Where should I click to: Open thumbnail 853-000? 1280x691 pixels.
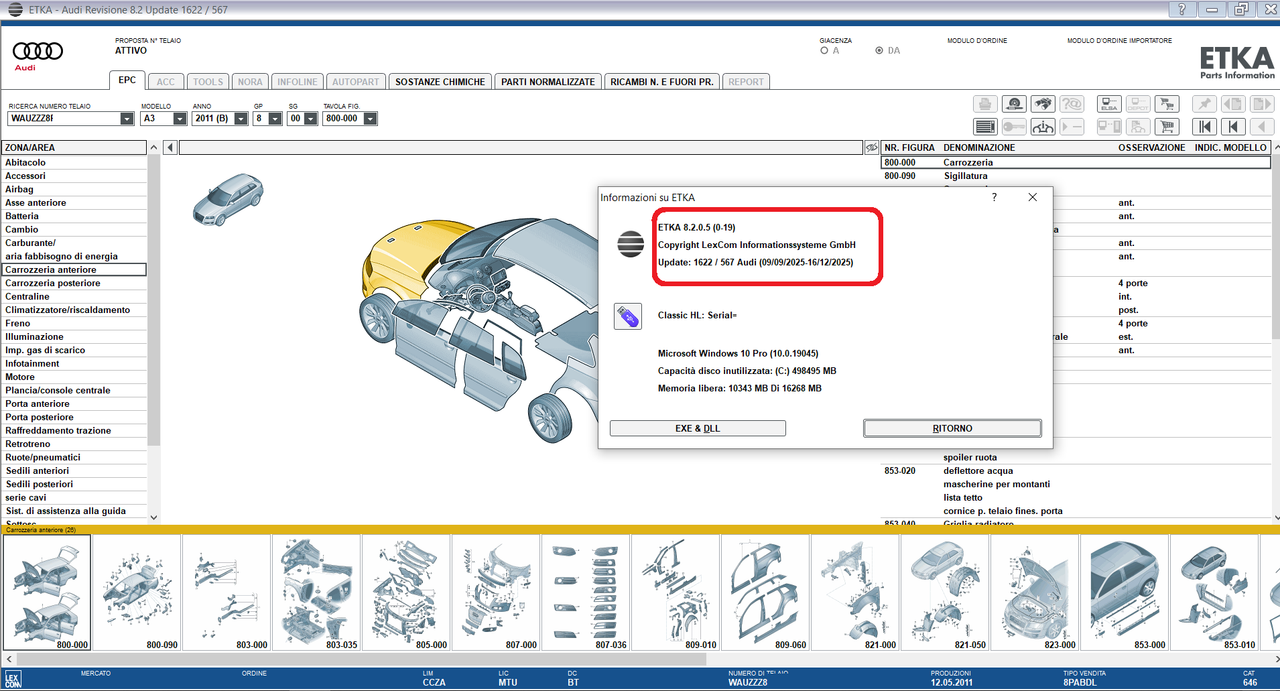[x=1124, y=592]
